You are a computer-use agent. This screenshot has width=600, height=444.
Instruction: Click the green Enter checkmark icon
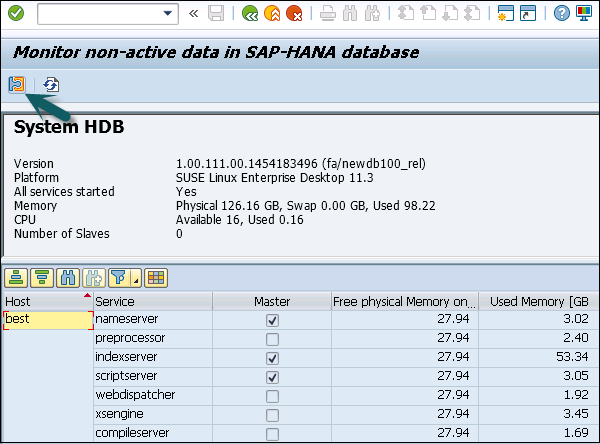[16, 14]
